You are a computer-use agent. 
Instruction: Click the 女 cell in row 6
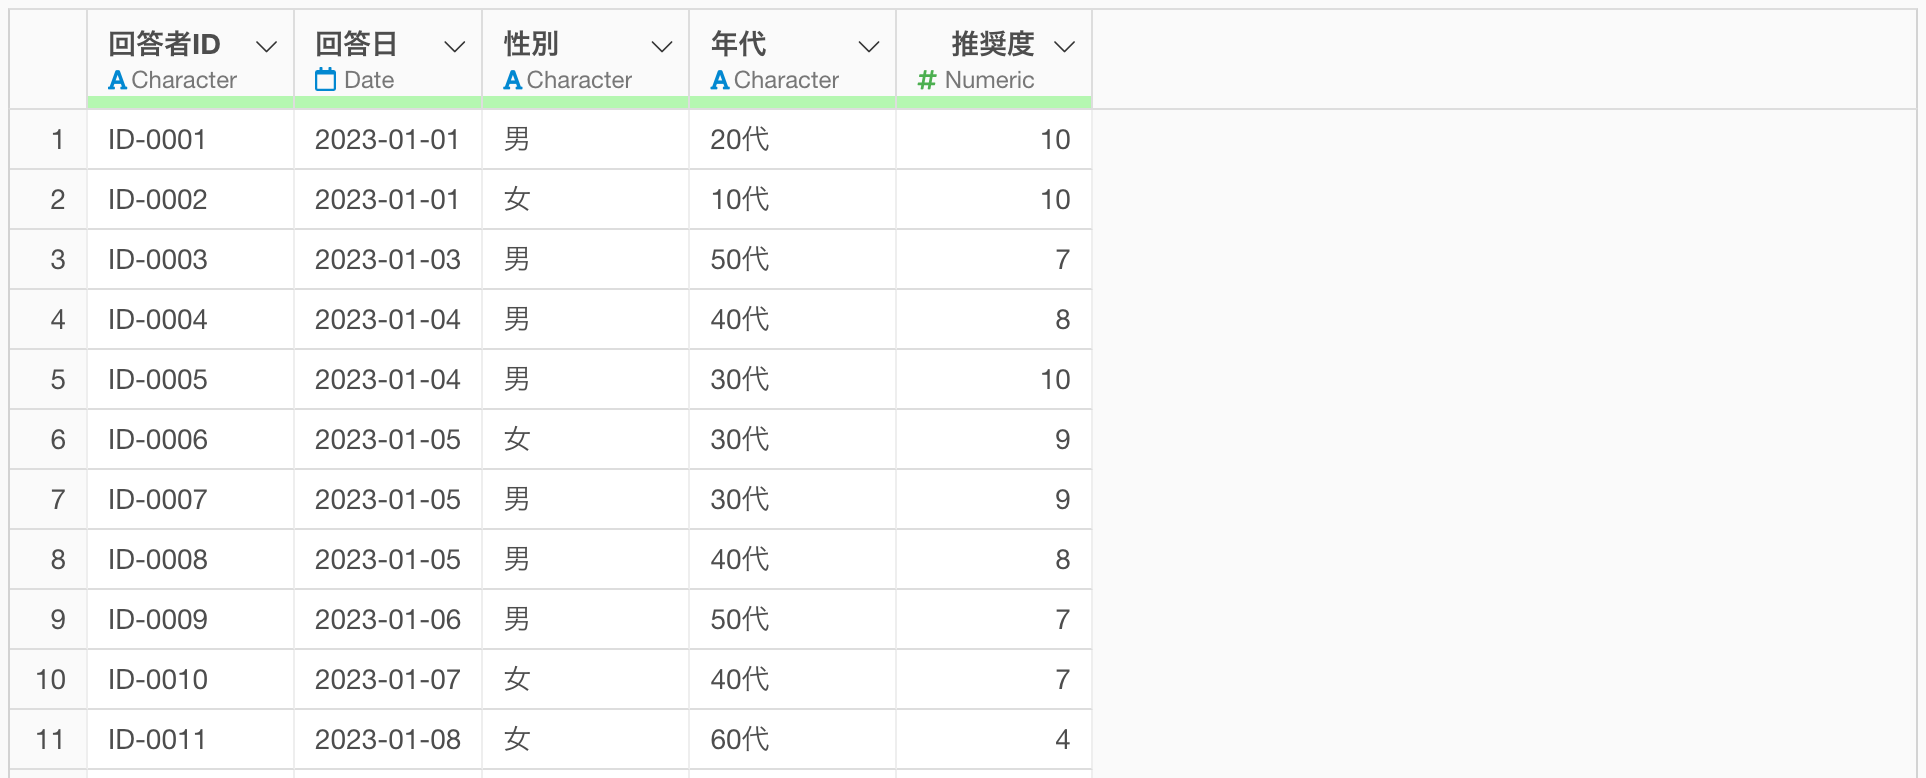pos(516,440)
